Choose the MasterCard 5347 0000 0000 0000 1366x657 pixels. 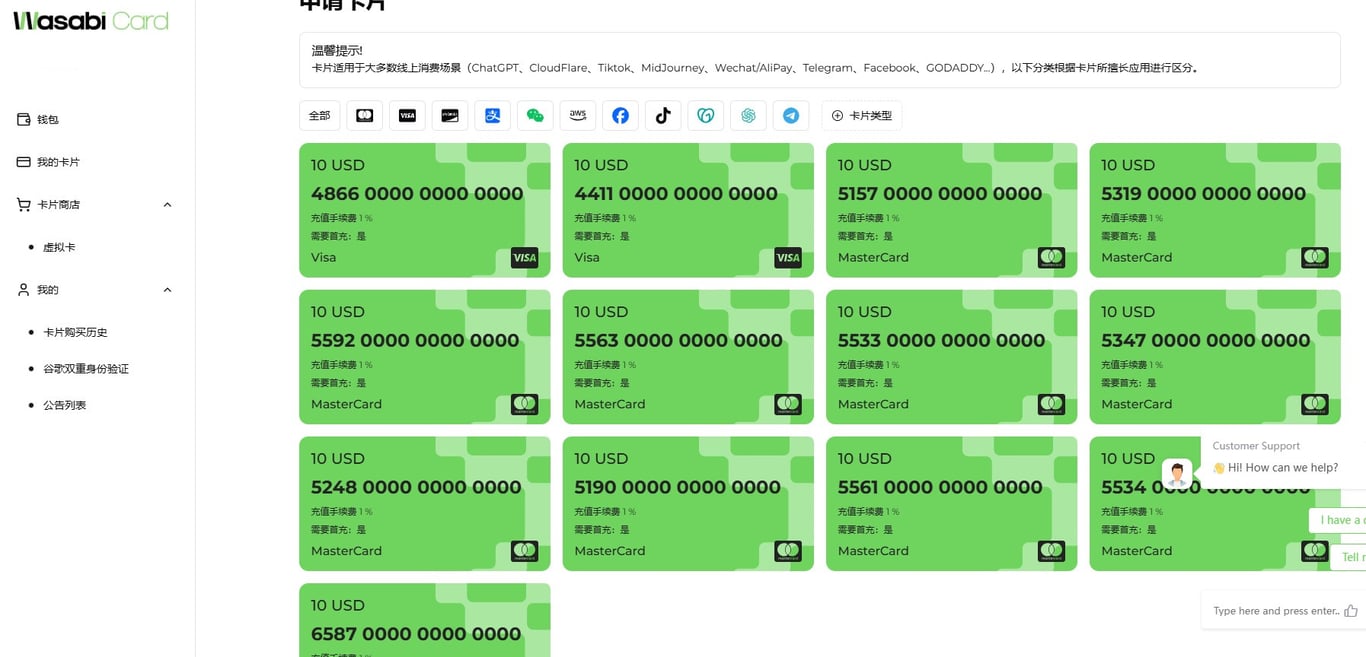[1215, 357]
